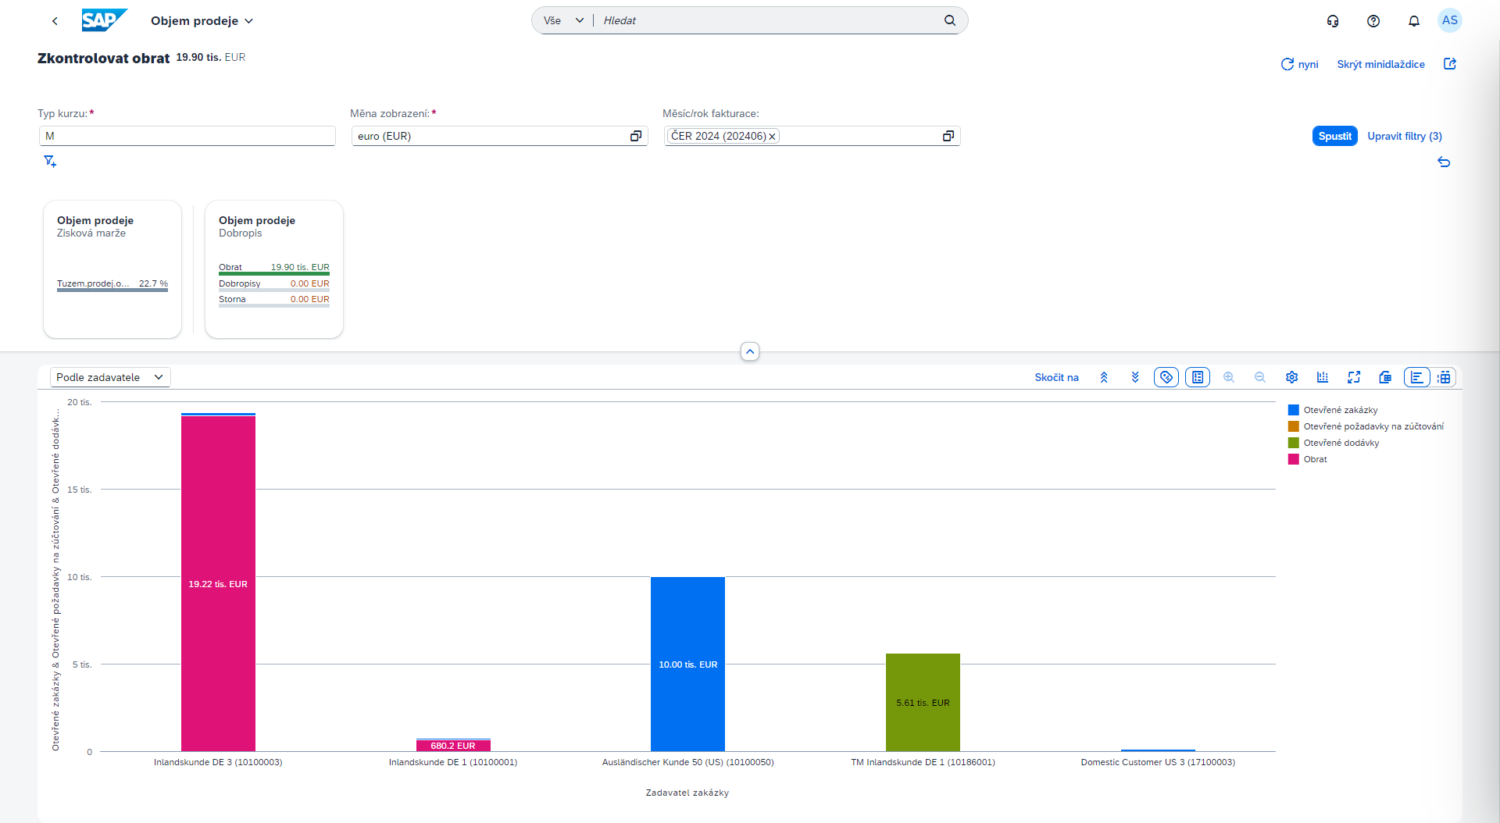
Task: Toggle data labels tag button
Action: click(x=1166, y=377)
